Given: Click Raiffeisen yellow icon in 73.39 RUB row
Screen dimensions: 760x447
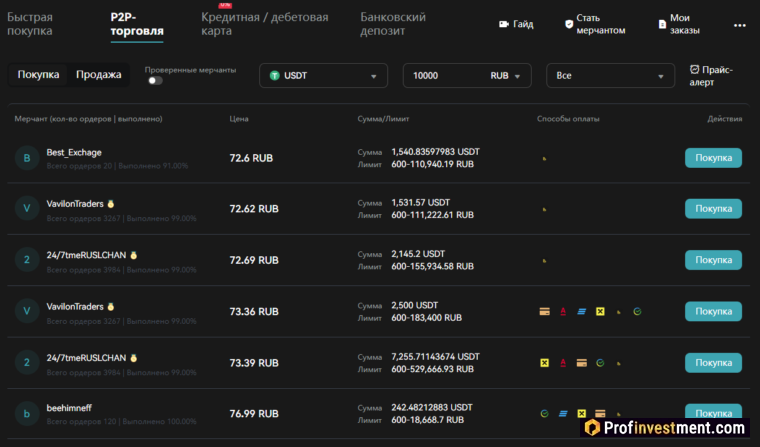Looking at the screenshot, I should pos(544,363).
